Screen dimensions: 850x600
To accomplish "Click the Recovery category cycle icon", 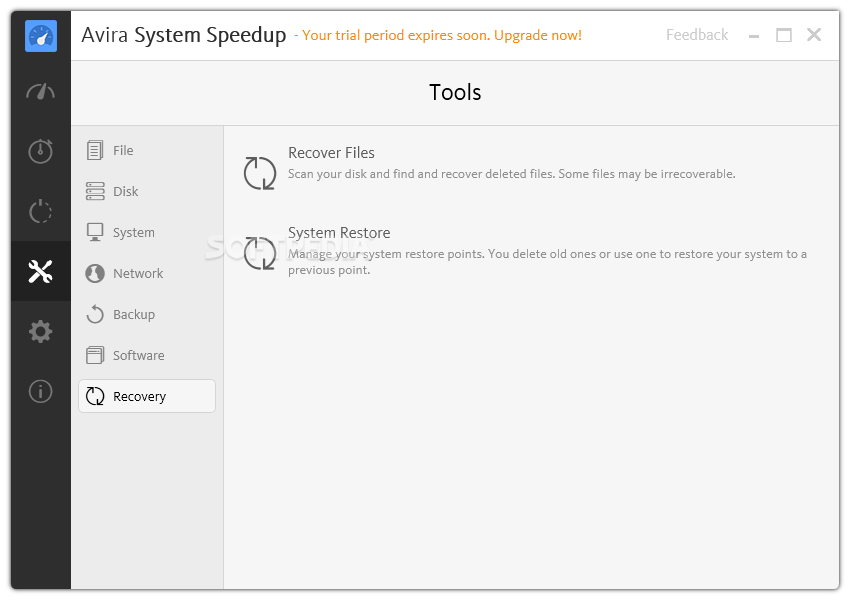I will [95, 396].
